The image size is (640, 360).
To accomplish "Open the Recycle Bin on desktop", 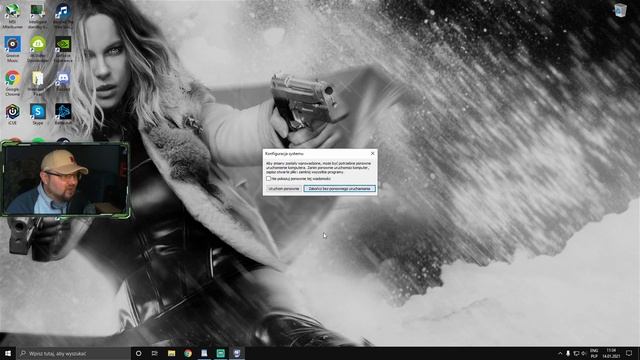I will (x=620, y=11).
